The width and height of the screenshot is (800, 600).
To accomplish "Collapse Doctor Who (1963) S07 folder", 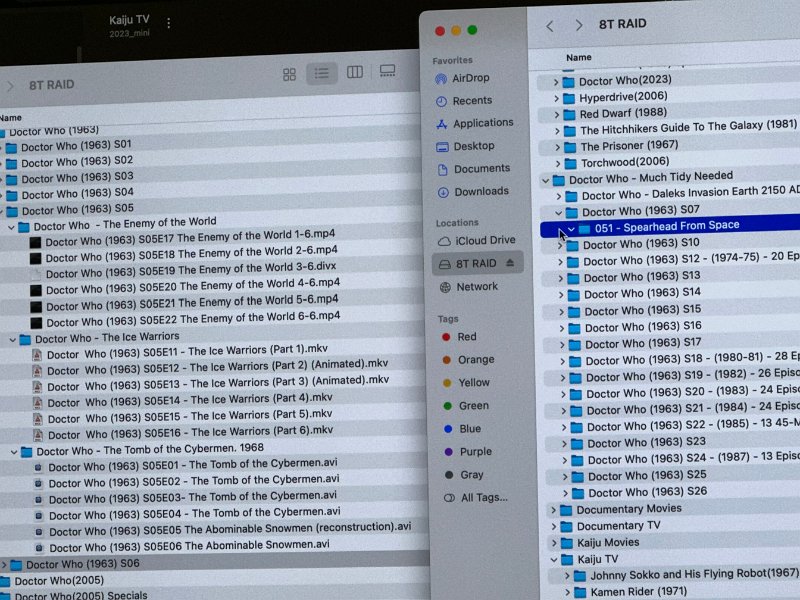I will [558, 213].
